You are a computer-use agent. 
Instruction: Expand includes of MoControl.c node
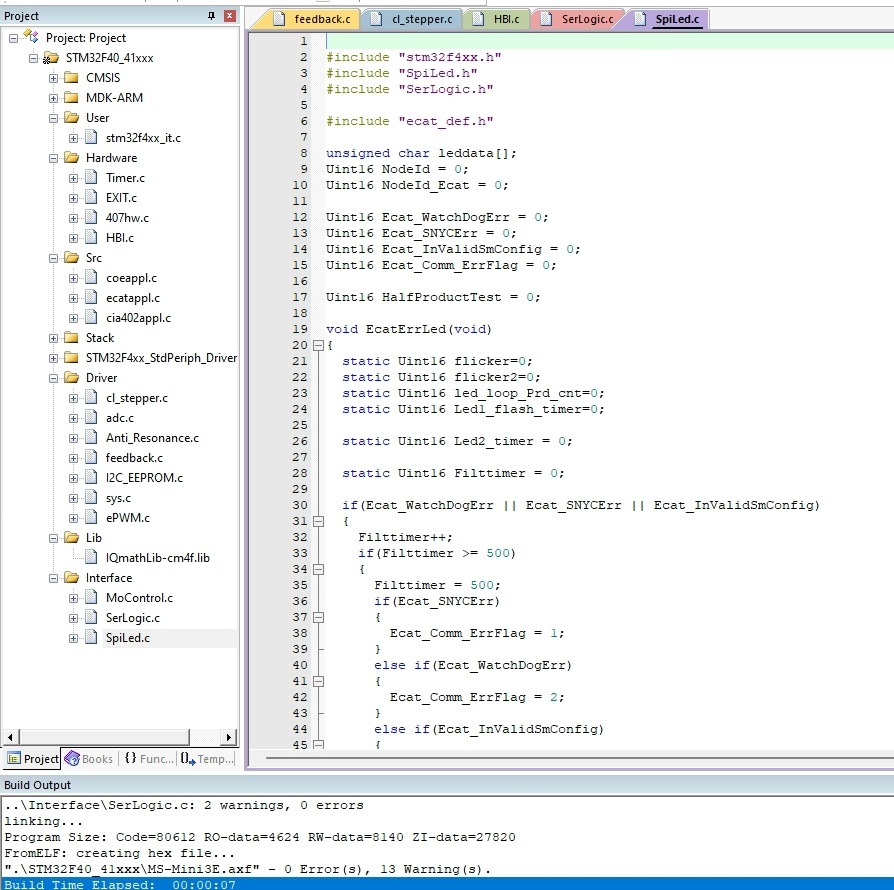tap(73, 598)
